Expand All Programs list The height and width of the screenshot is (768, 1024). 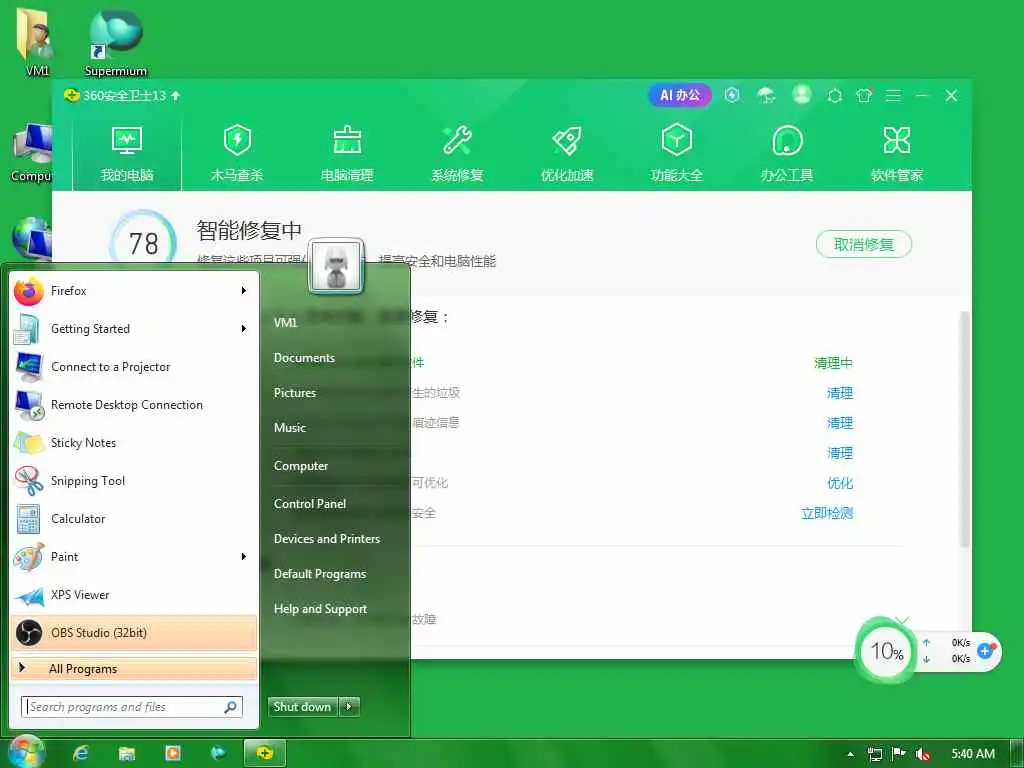tap(134, 669)
